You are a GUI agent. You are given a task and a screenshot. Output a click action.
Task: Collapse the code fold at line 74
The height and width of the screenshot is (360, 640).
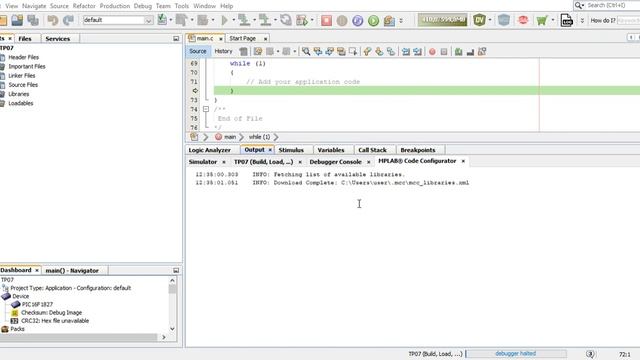[x=206, y=109]
